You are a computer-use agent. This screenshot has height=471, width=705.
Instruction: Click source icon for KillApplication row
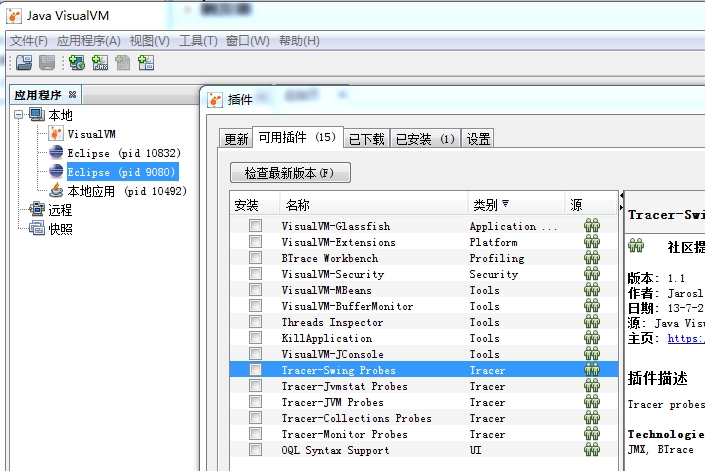[x=592, y=338]
